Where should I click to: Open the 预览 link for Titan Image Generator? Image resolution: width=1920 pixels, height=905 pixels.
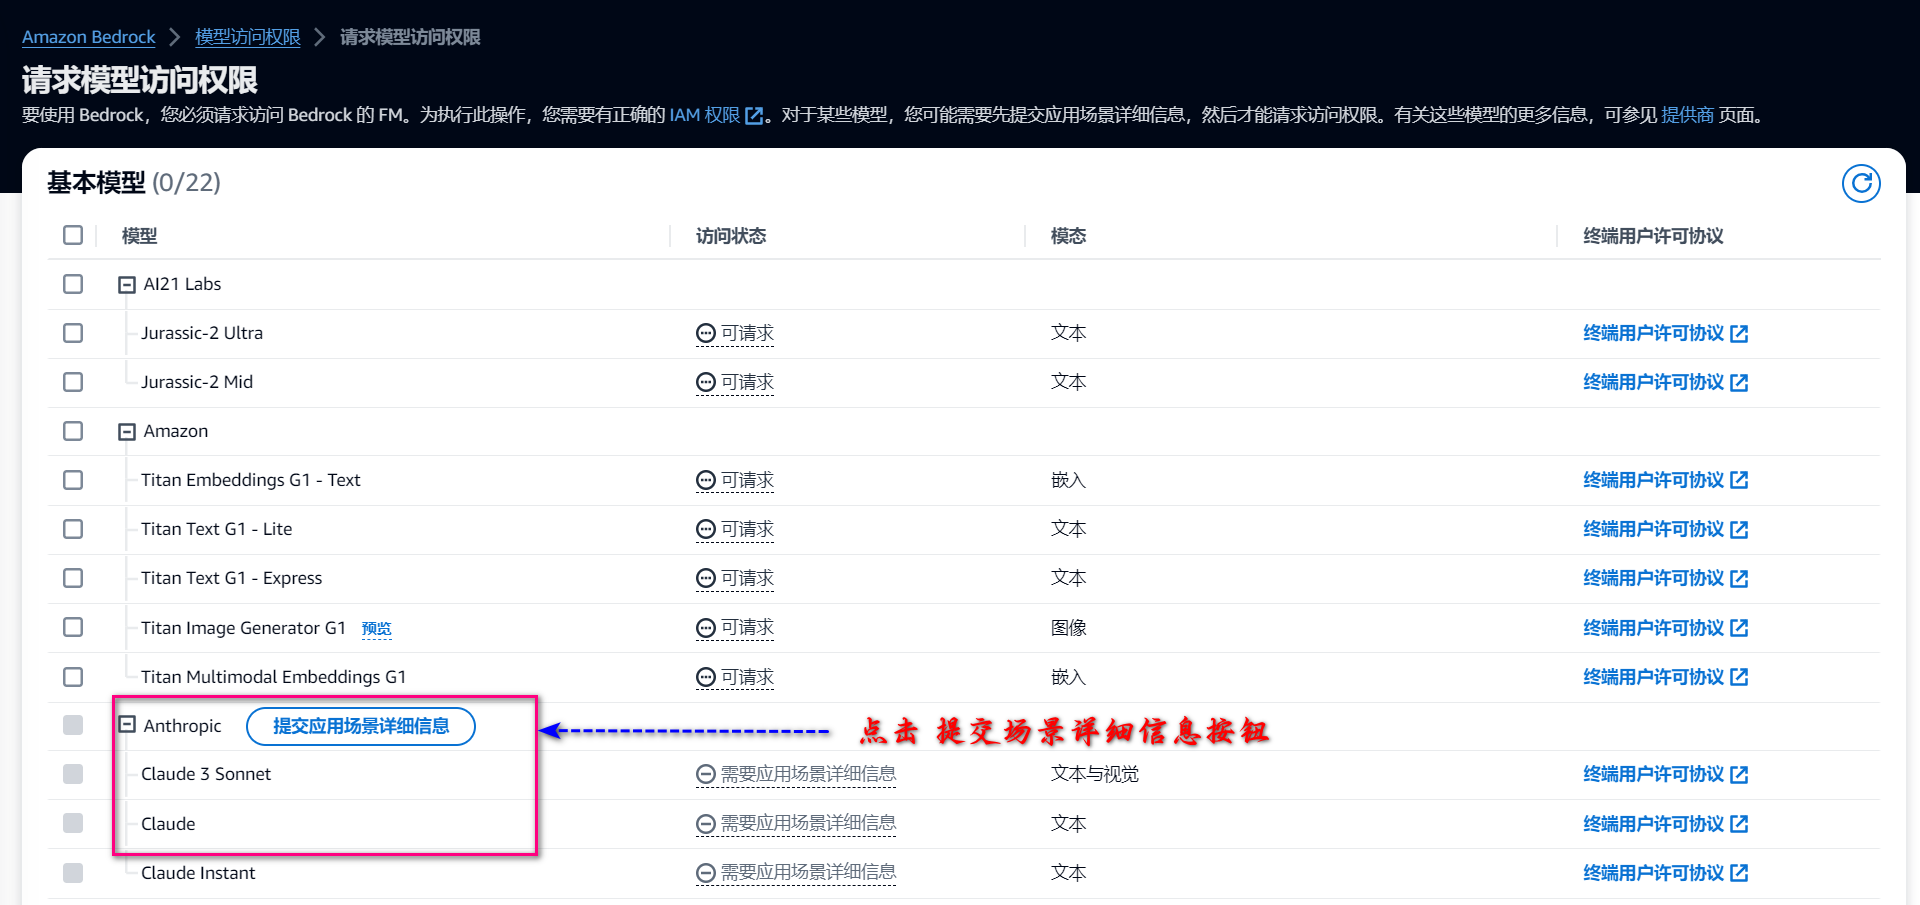pos(377,628)
